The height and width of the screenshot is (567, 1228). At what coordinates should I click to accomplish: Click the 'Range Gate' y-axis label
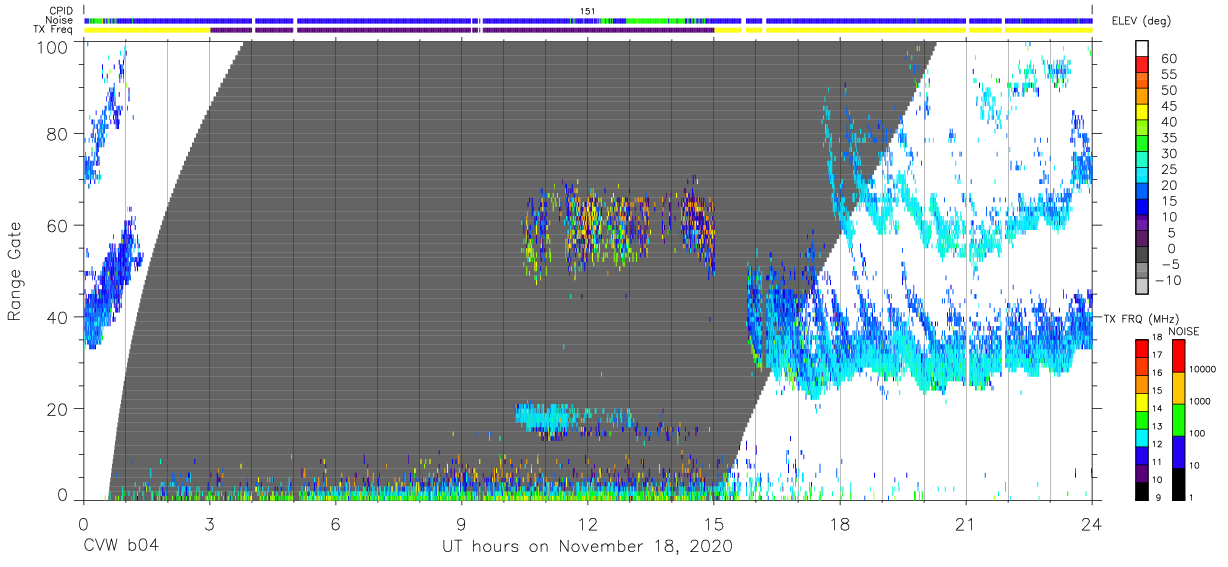point(15,270)
